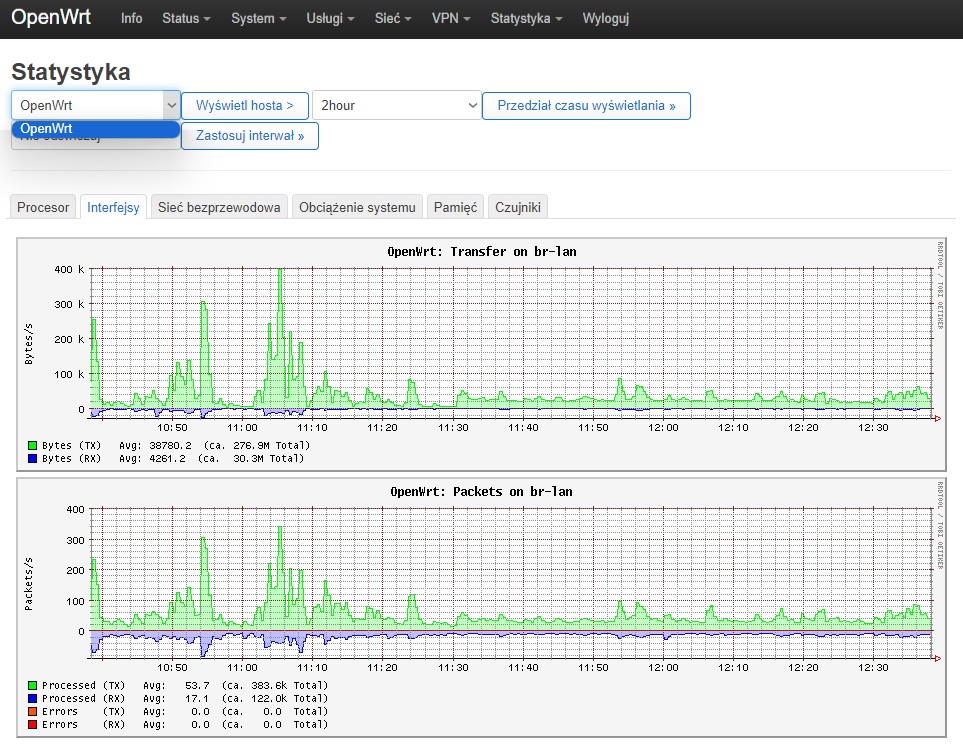
Task: Click the 'Avg: 38780.2' TX value
Action: tap(155, 445)
